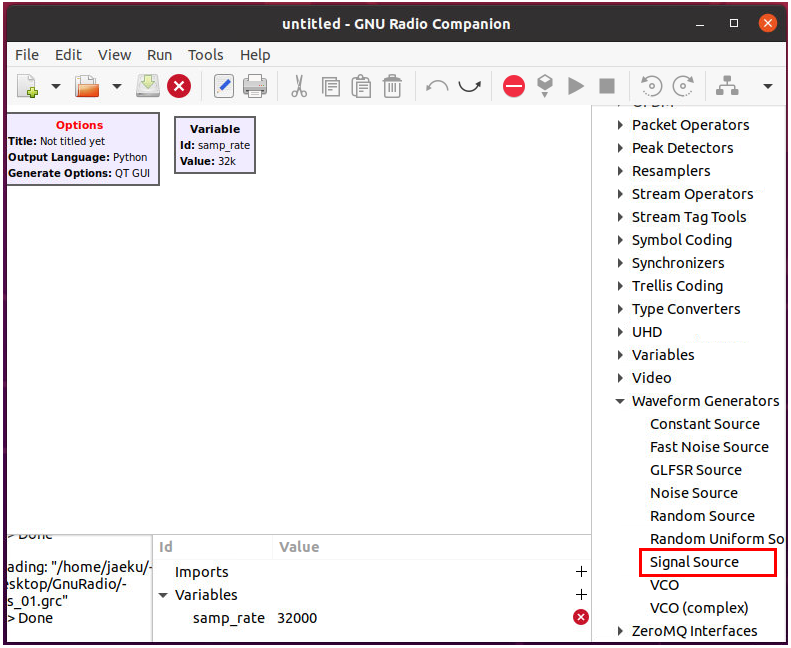The width and height of the screenshot is (791, 648).
Task: Select the samp_rate Variable block
Action: [x=215, y=145]
